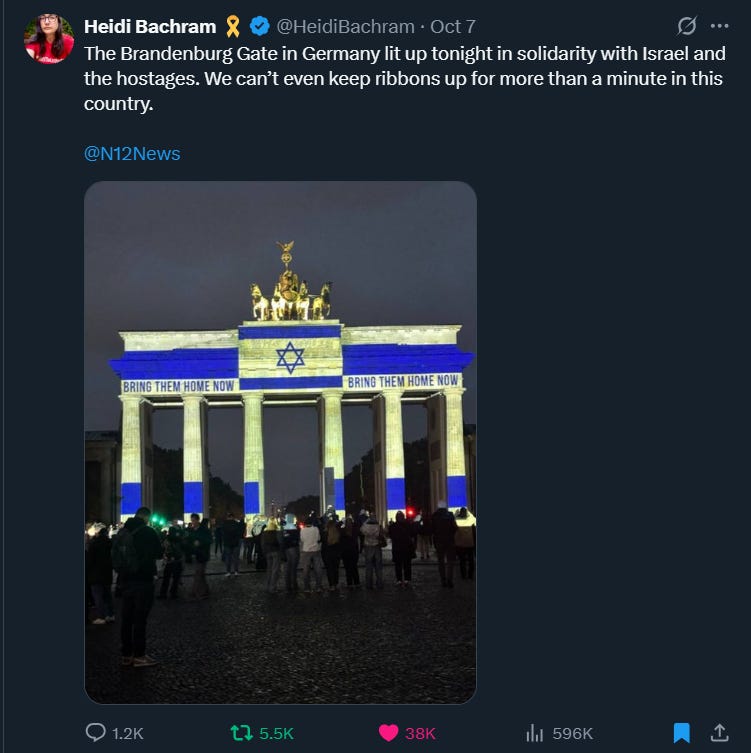Screen dimensions: 751x753
Task: Click the share upload arrow icon
Action: 719,733
